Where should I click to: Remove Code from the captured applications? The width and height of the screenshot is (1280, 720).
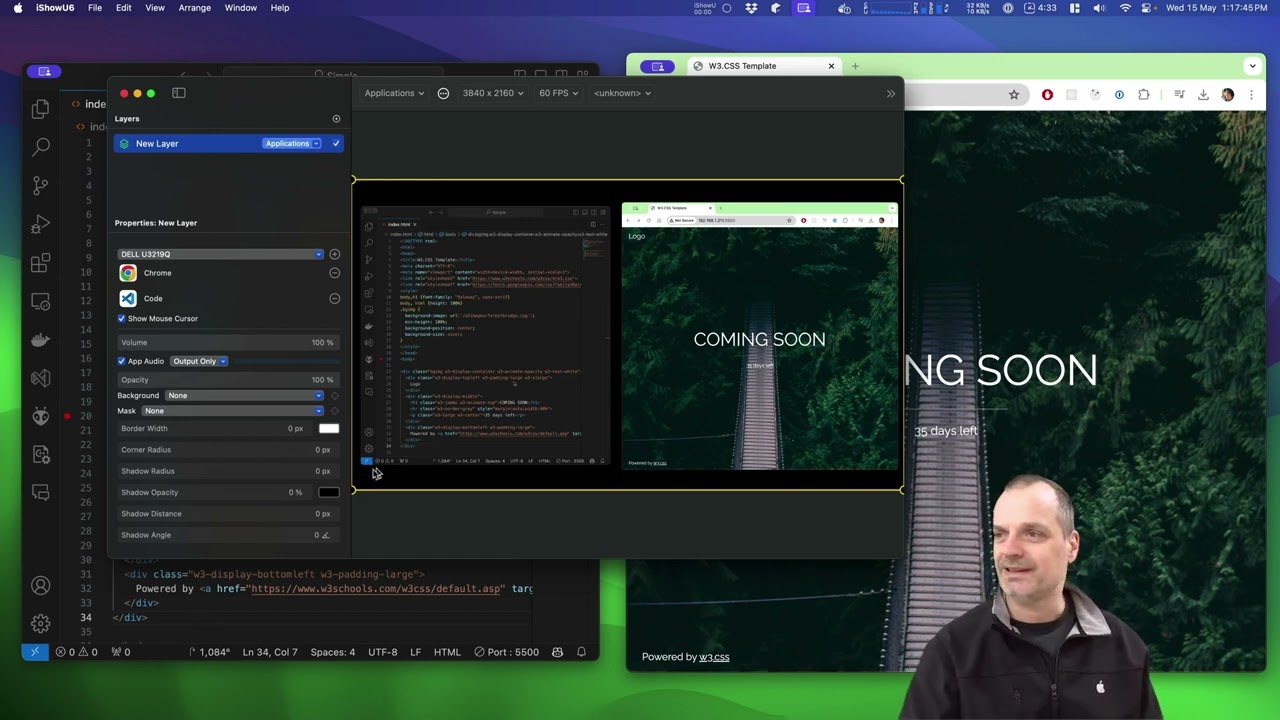335,298
